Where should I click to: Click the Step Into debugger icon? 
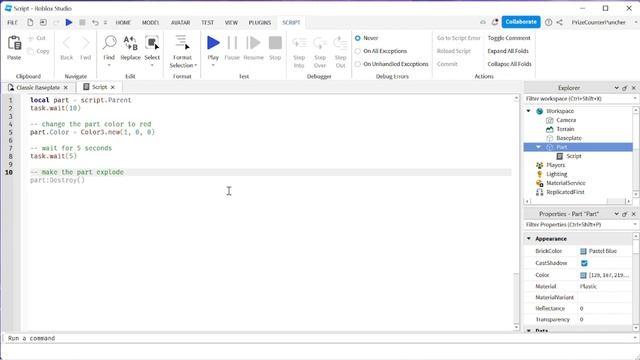point(299,42)
